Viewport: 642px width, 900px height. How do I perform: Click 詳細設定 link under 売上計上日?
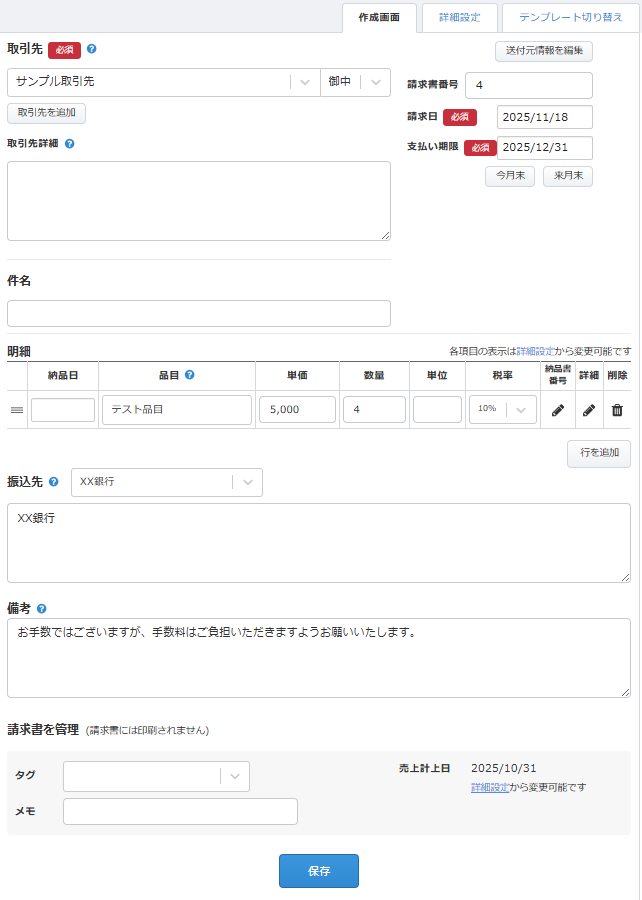[489, 788]
